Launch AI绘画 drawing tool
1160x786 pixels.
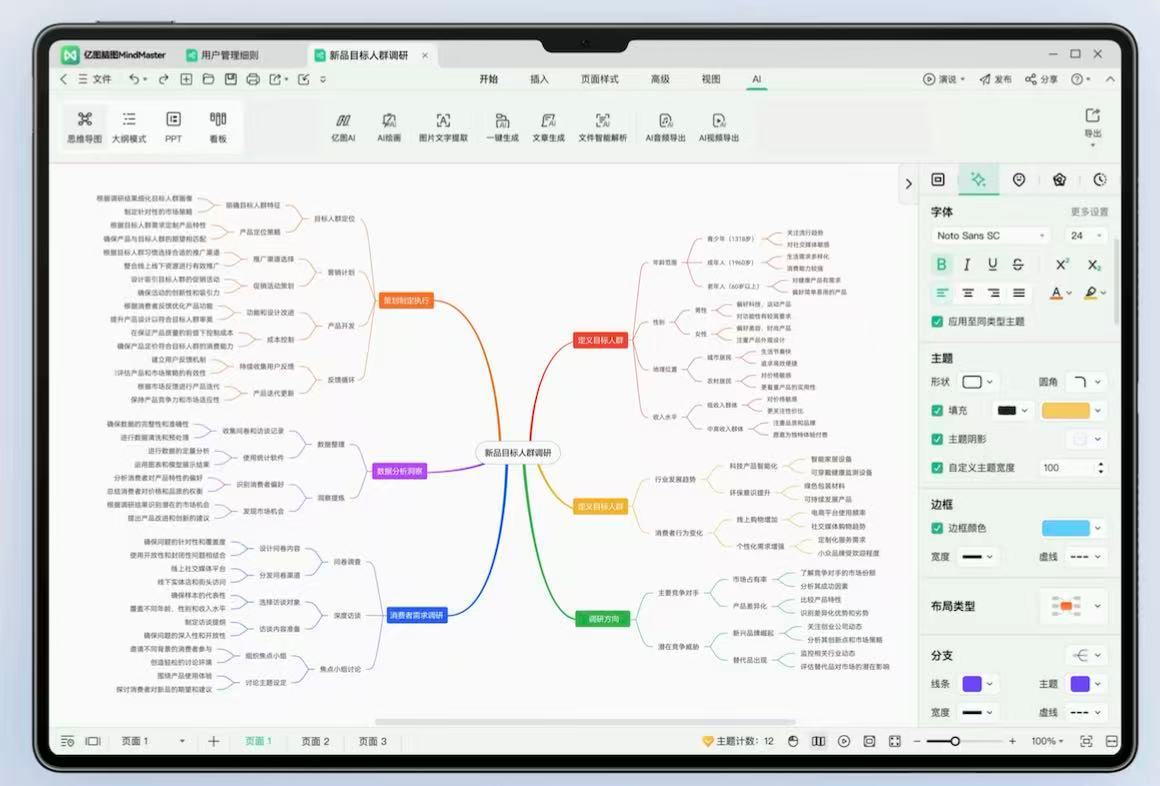tap(389, 127)
